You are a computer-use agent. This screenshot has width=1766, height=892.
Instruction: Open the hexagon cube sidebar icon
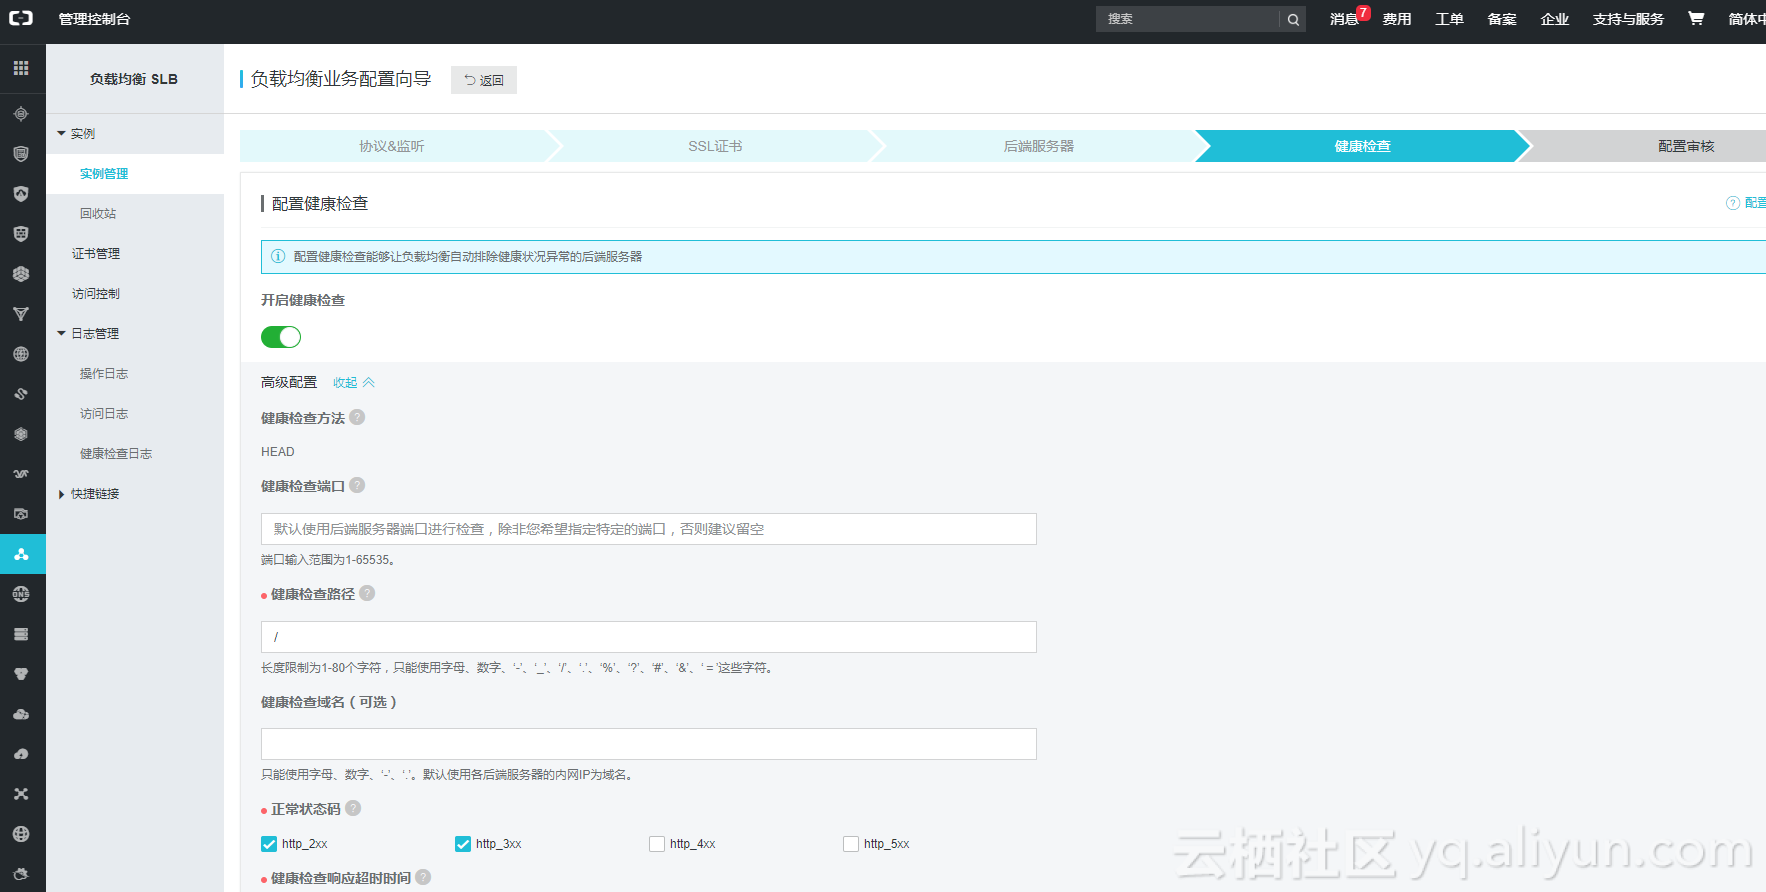coord(21,434)
